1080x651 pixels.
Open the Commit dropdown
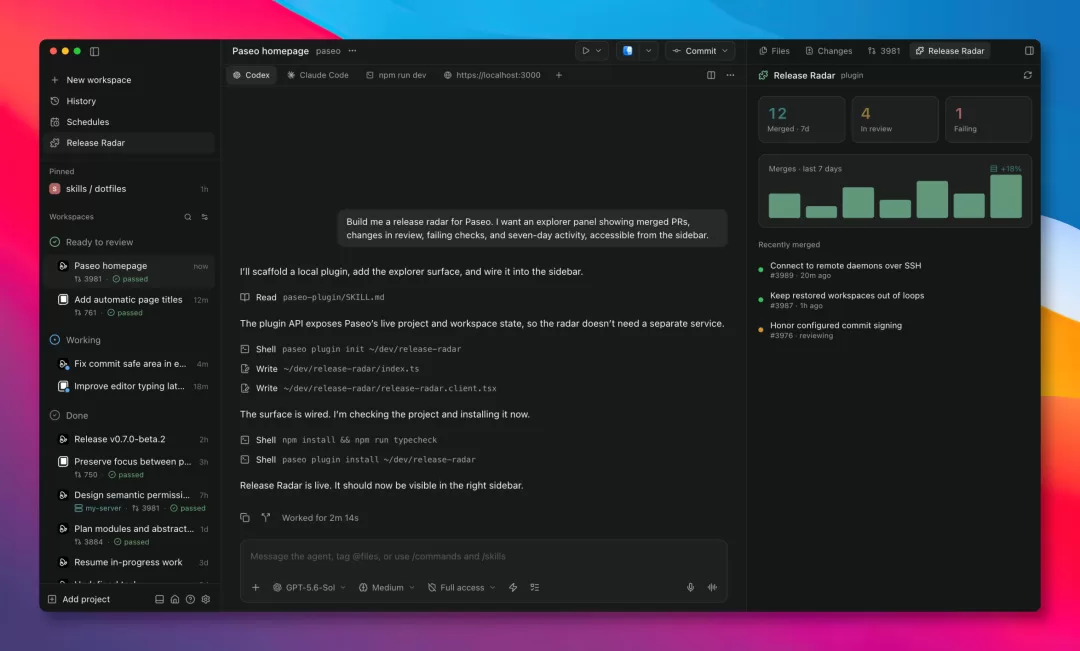pos(700,51)
